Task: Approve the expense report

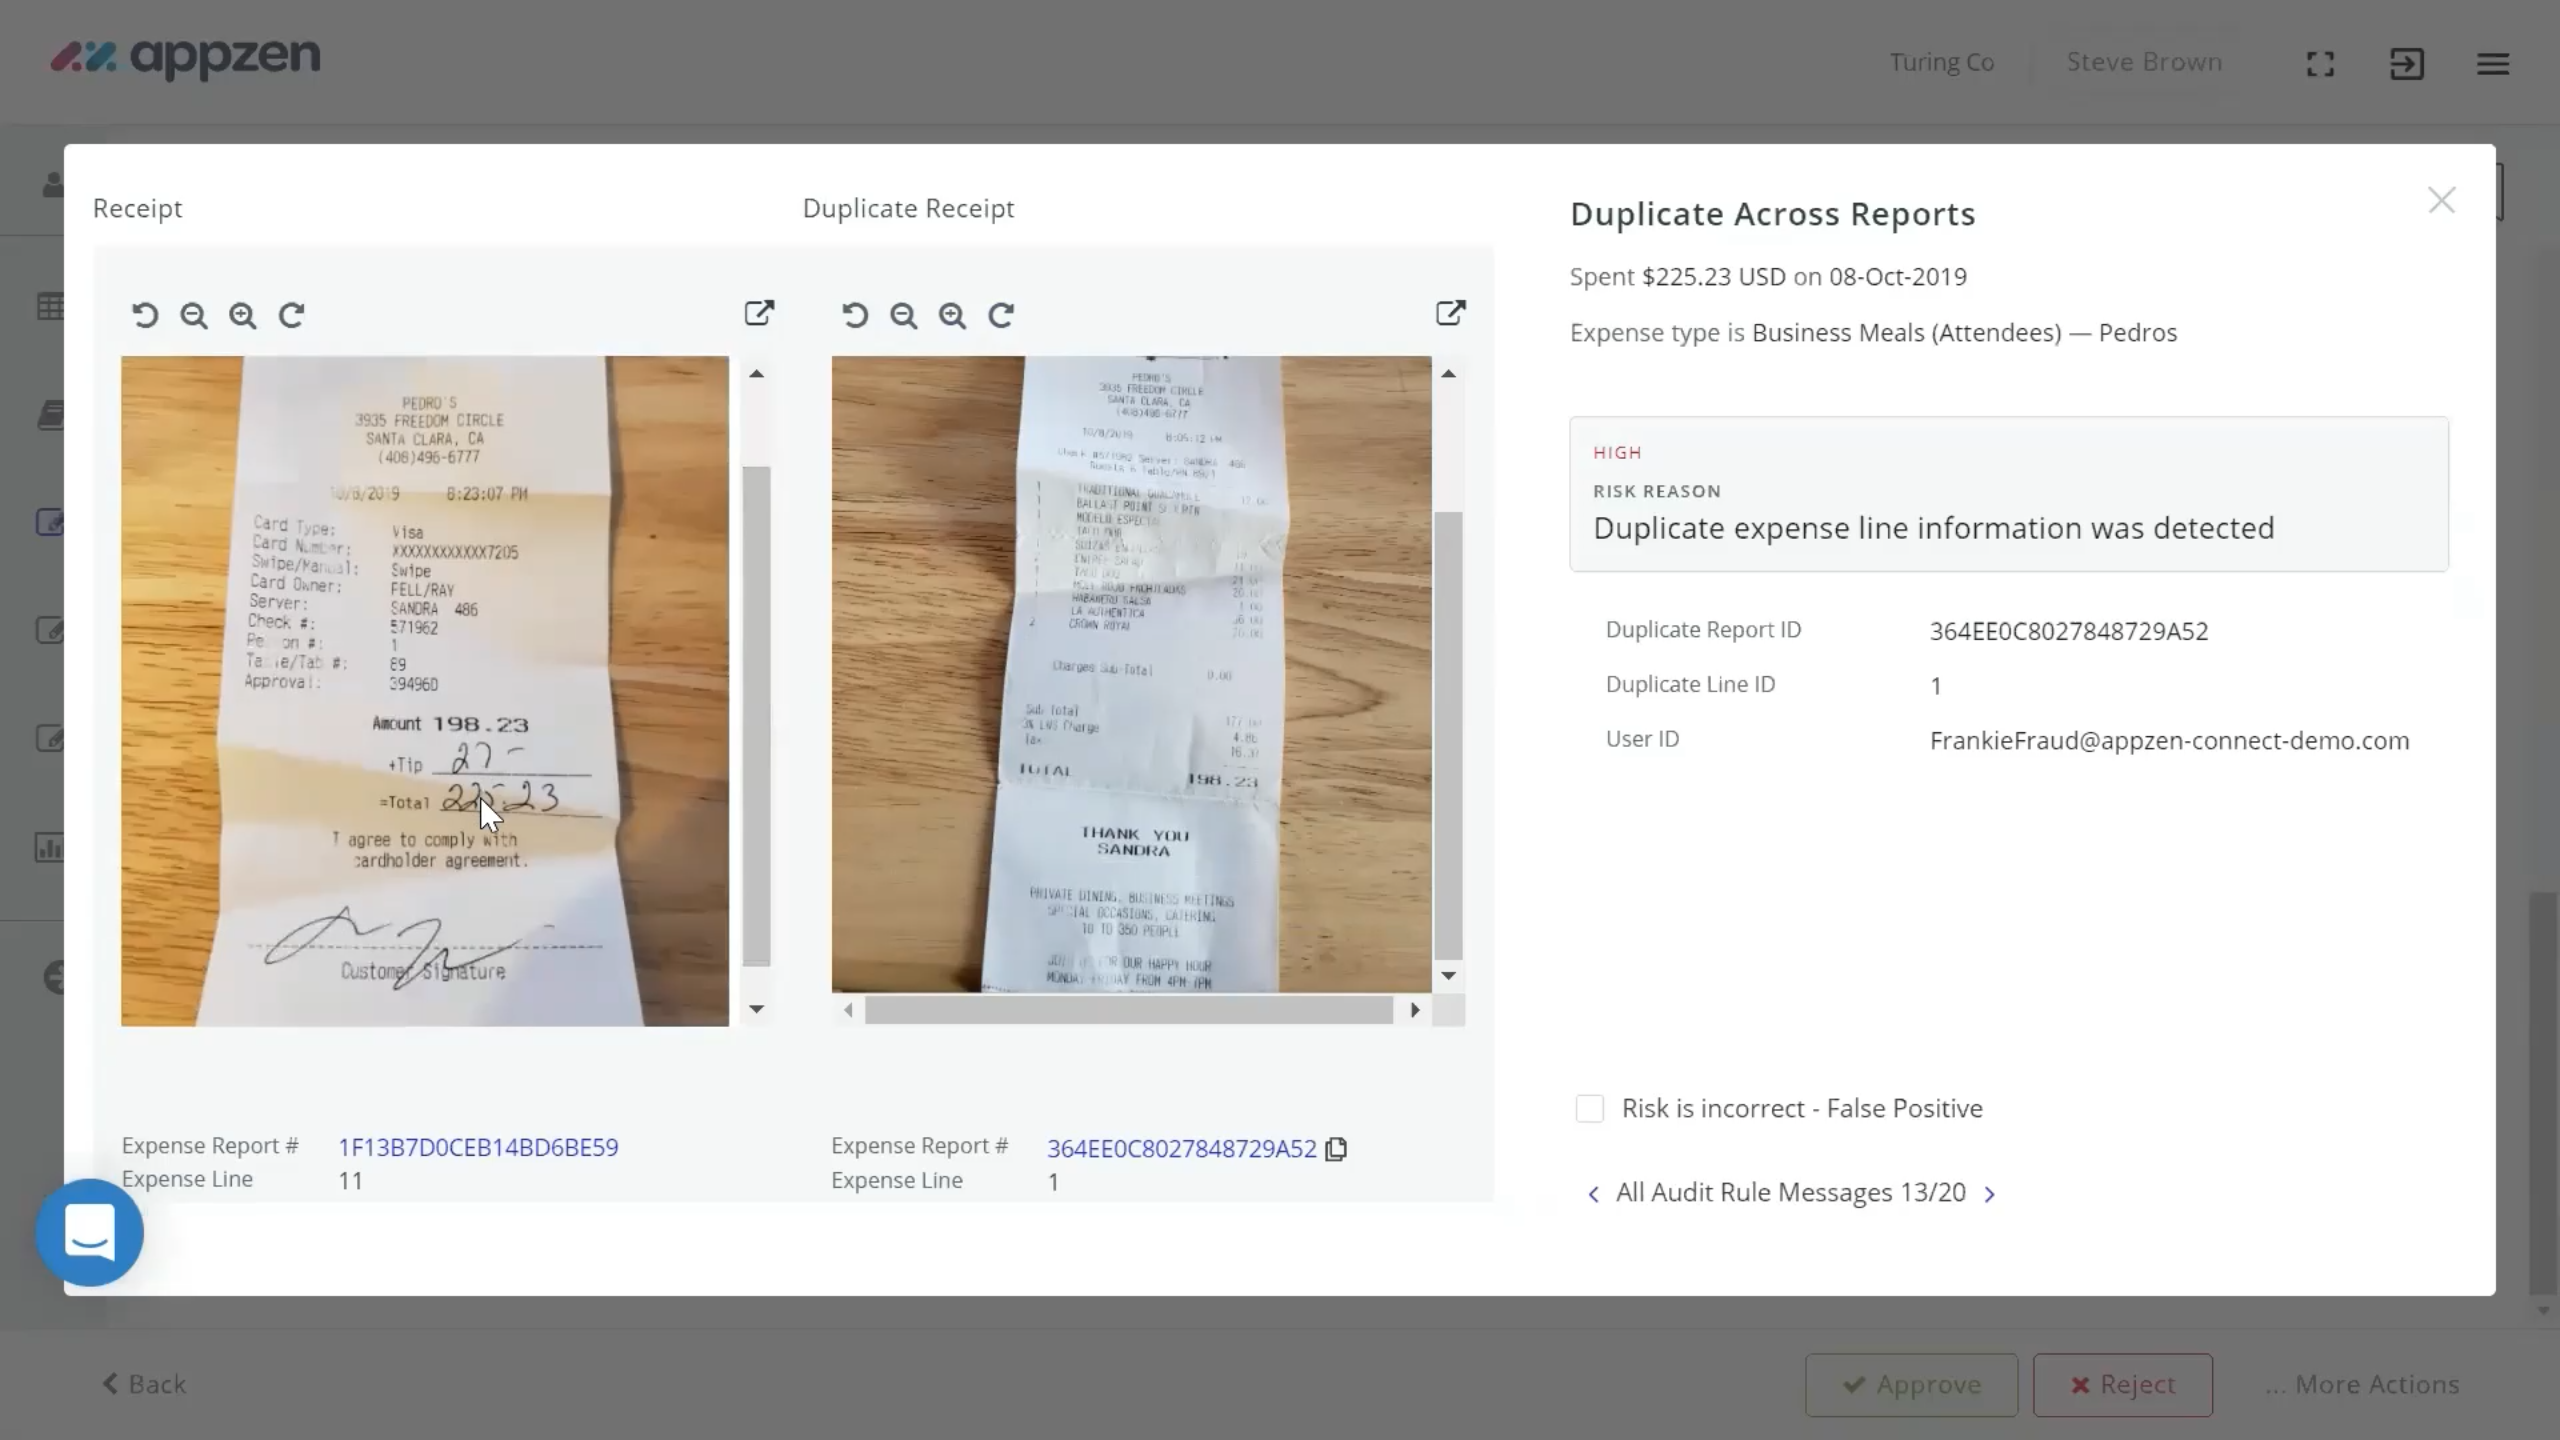Action: tap(1911, 1384)
